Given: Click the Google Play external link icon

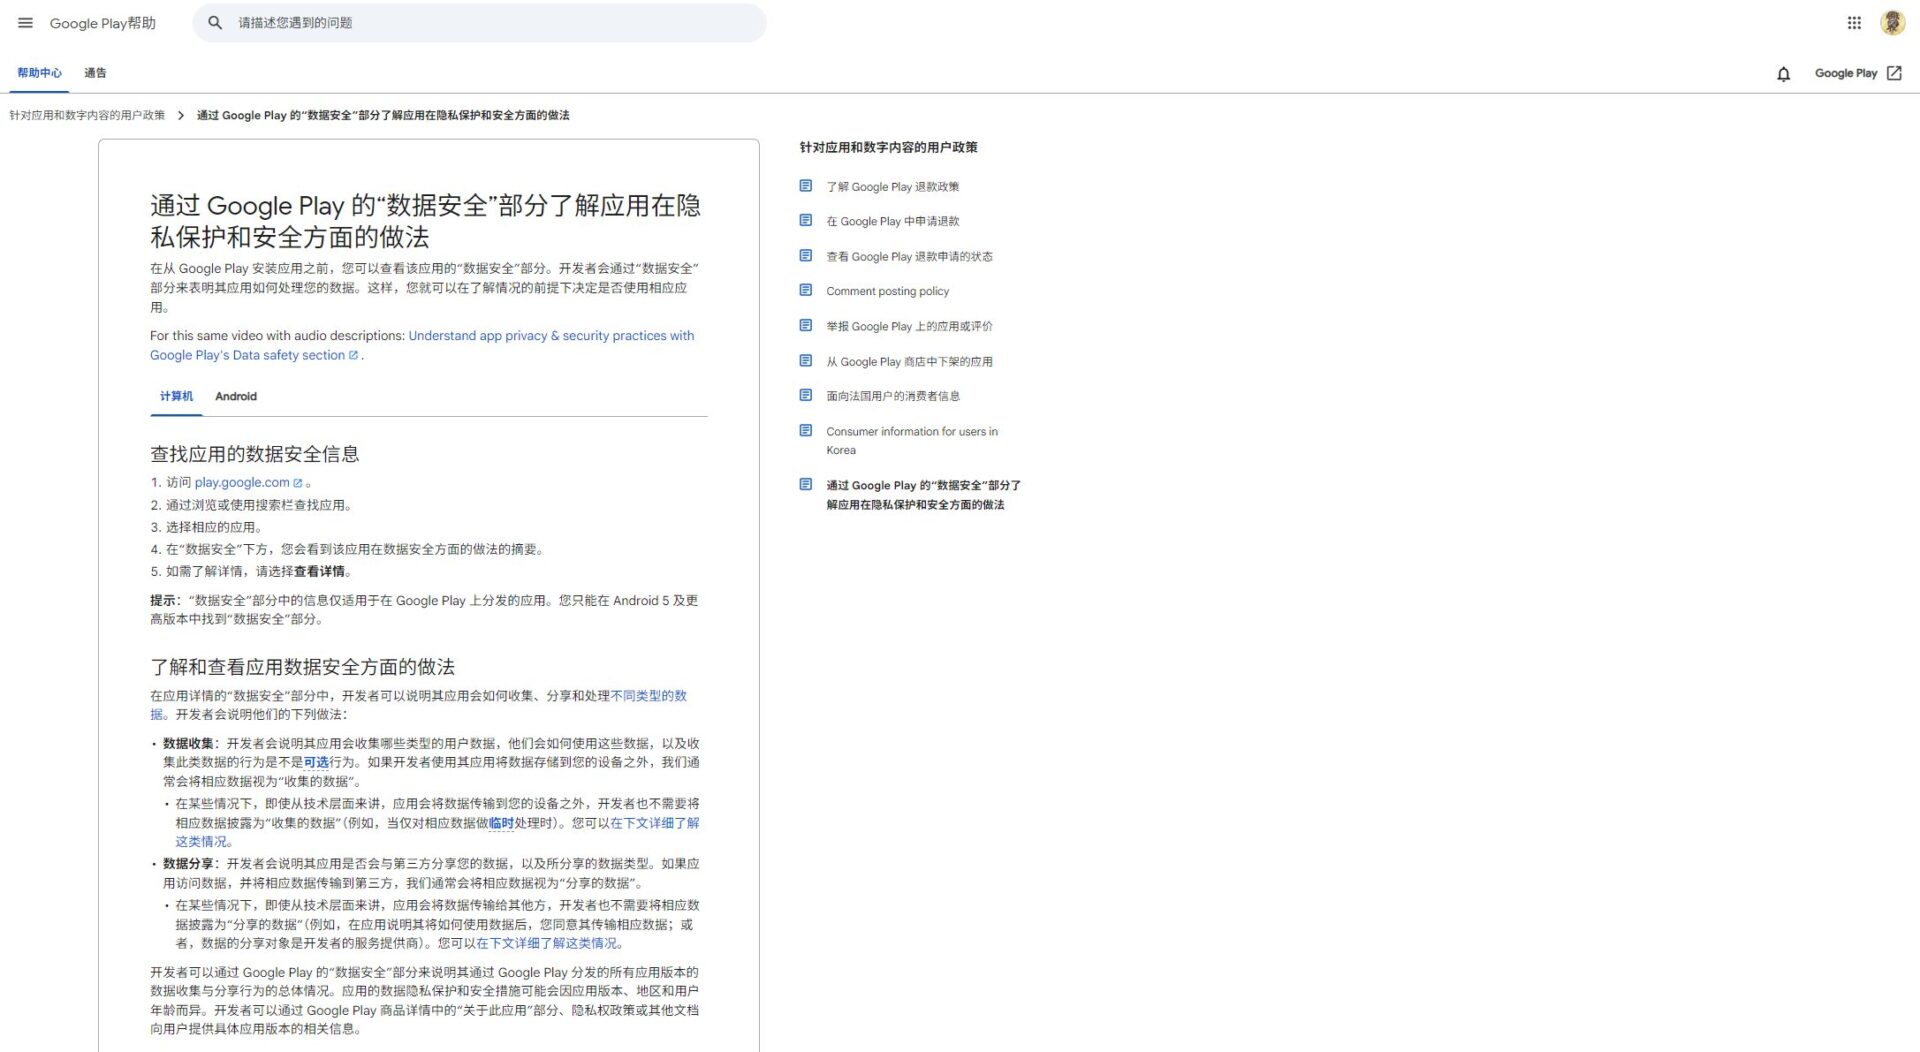Looking at the screenshot, I should tap(1894, 73).
